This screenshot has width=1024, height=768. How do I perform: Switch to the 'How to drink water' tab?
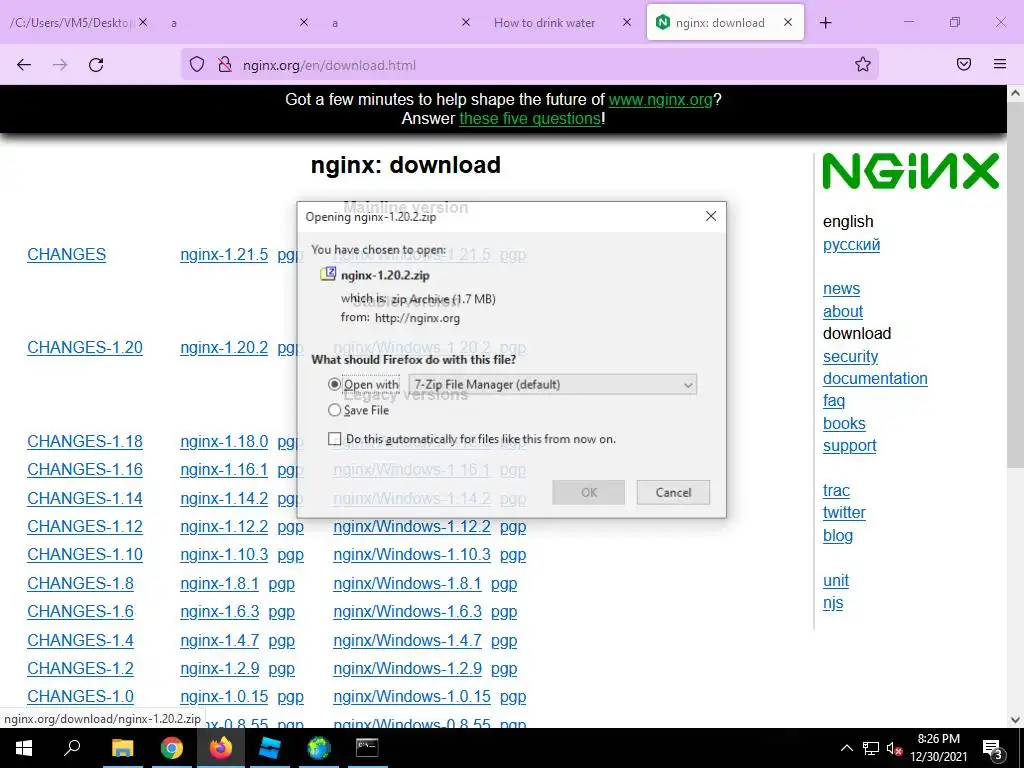544,23
